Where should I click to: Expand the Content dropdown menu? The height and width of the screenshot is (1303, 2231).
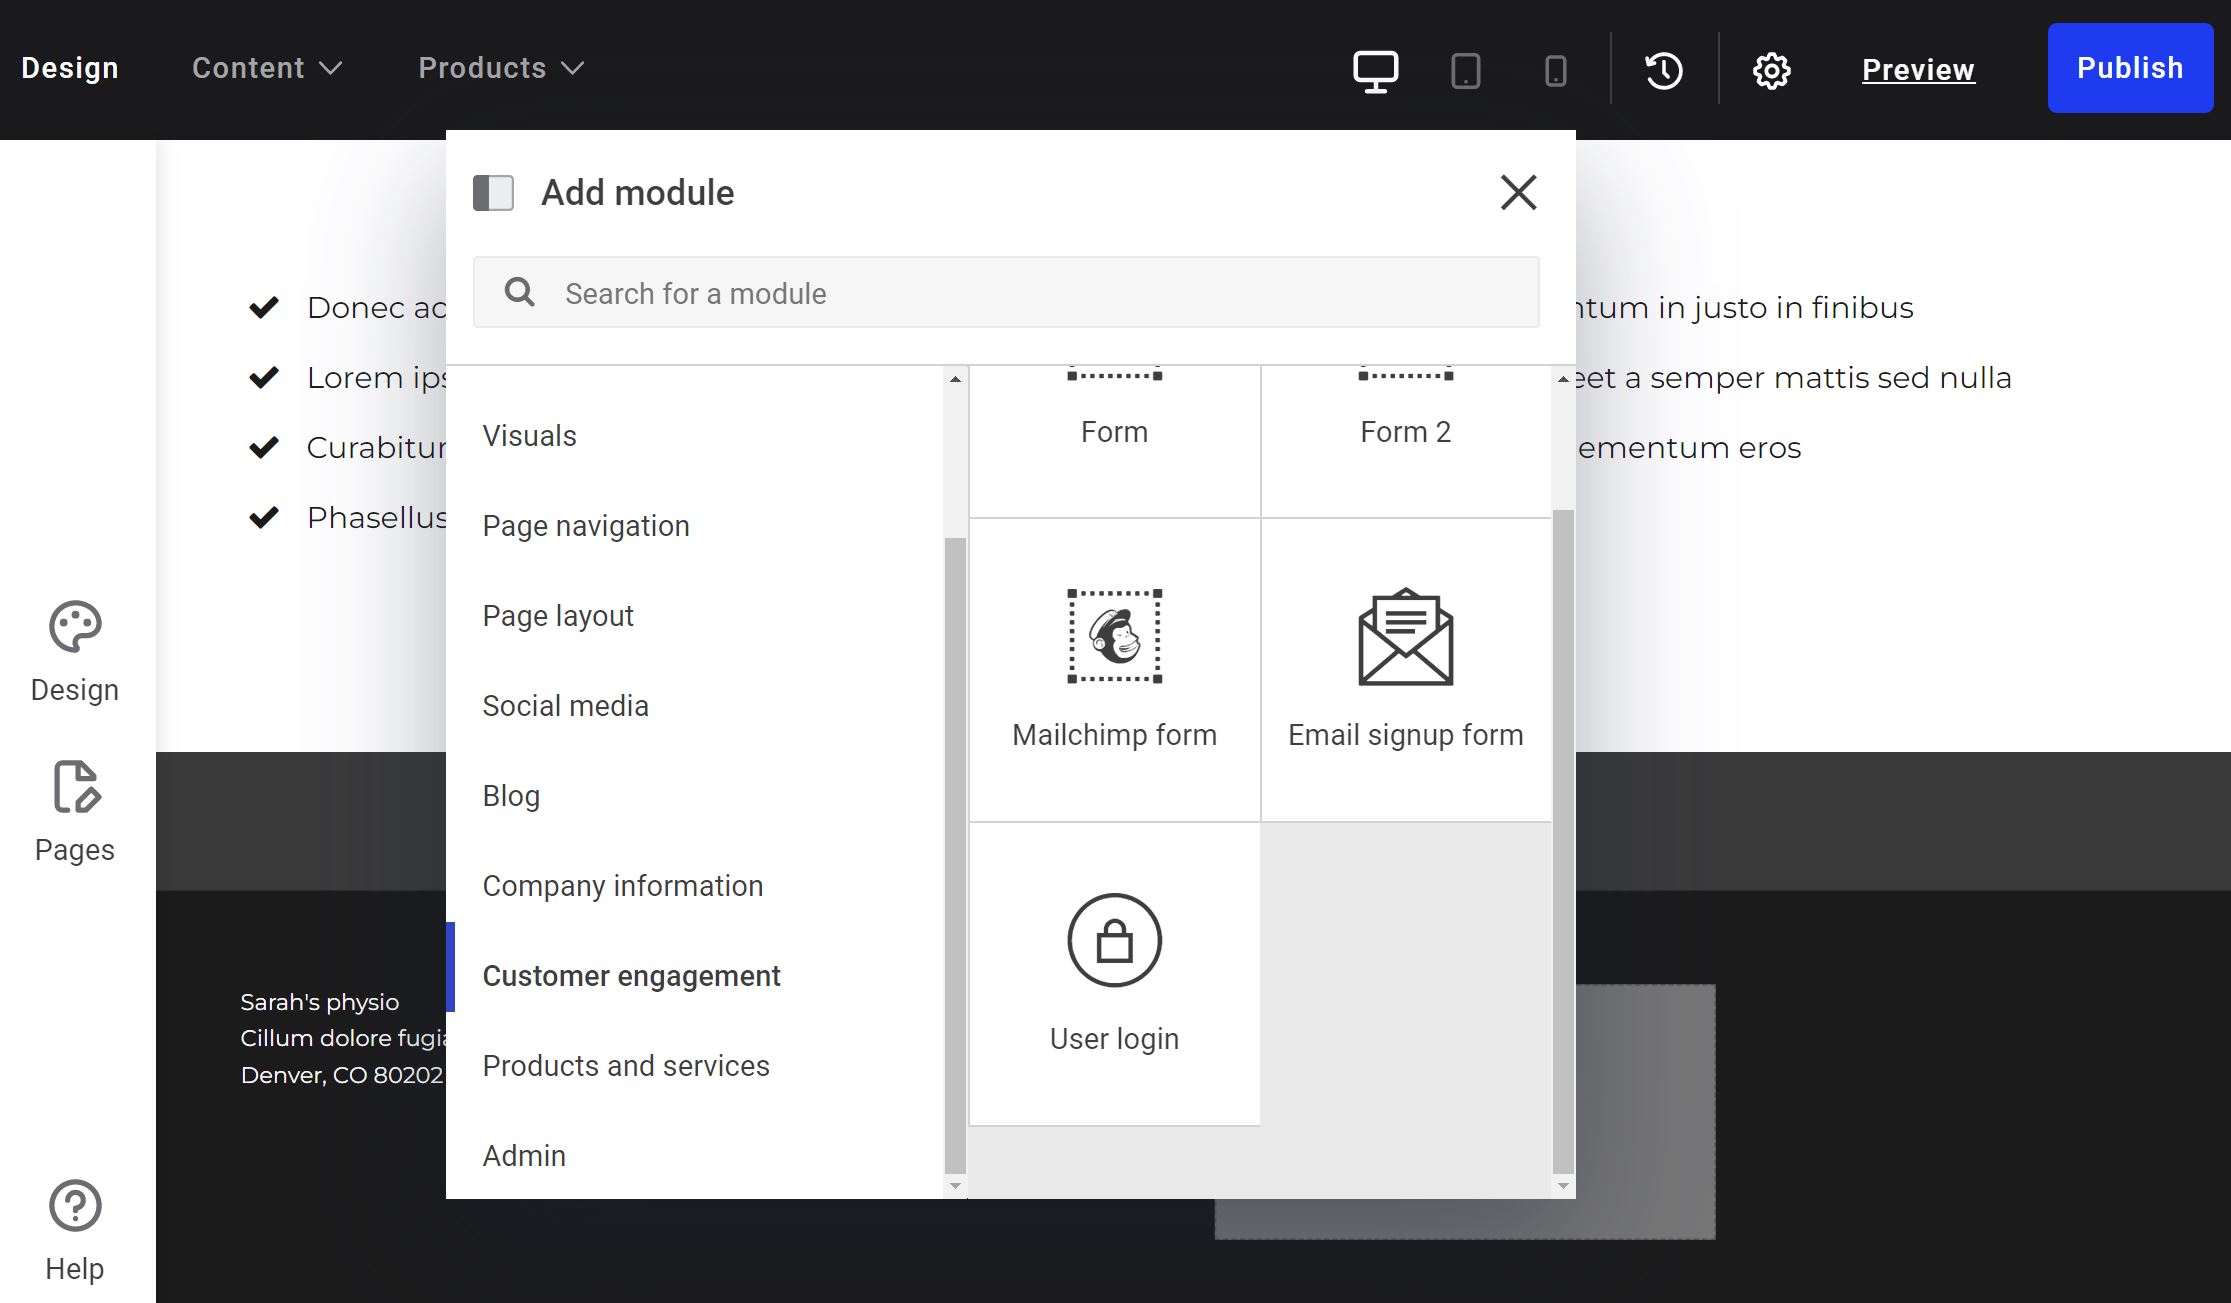point(267,68)
